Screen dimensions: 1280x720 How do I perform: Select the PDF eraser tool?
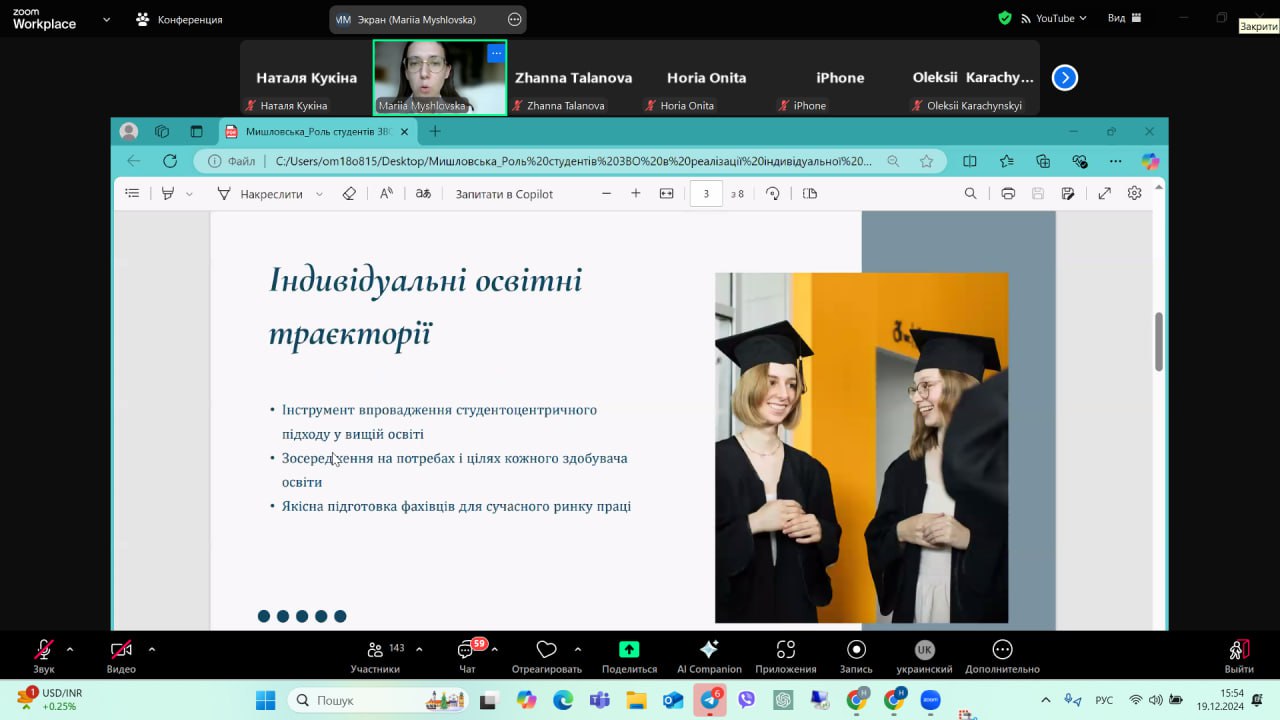pyautogui.click(x=349, y=194)
